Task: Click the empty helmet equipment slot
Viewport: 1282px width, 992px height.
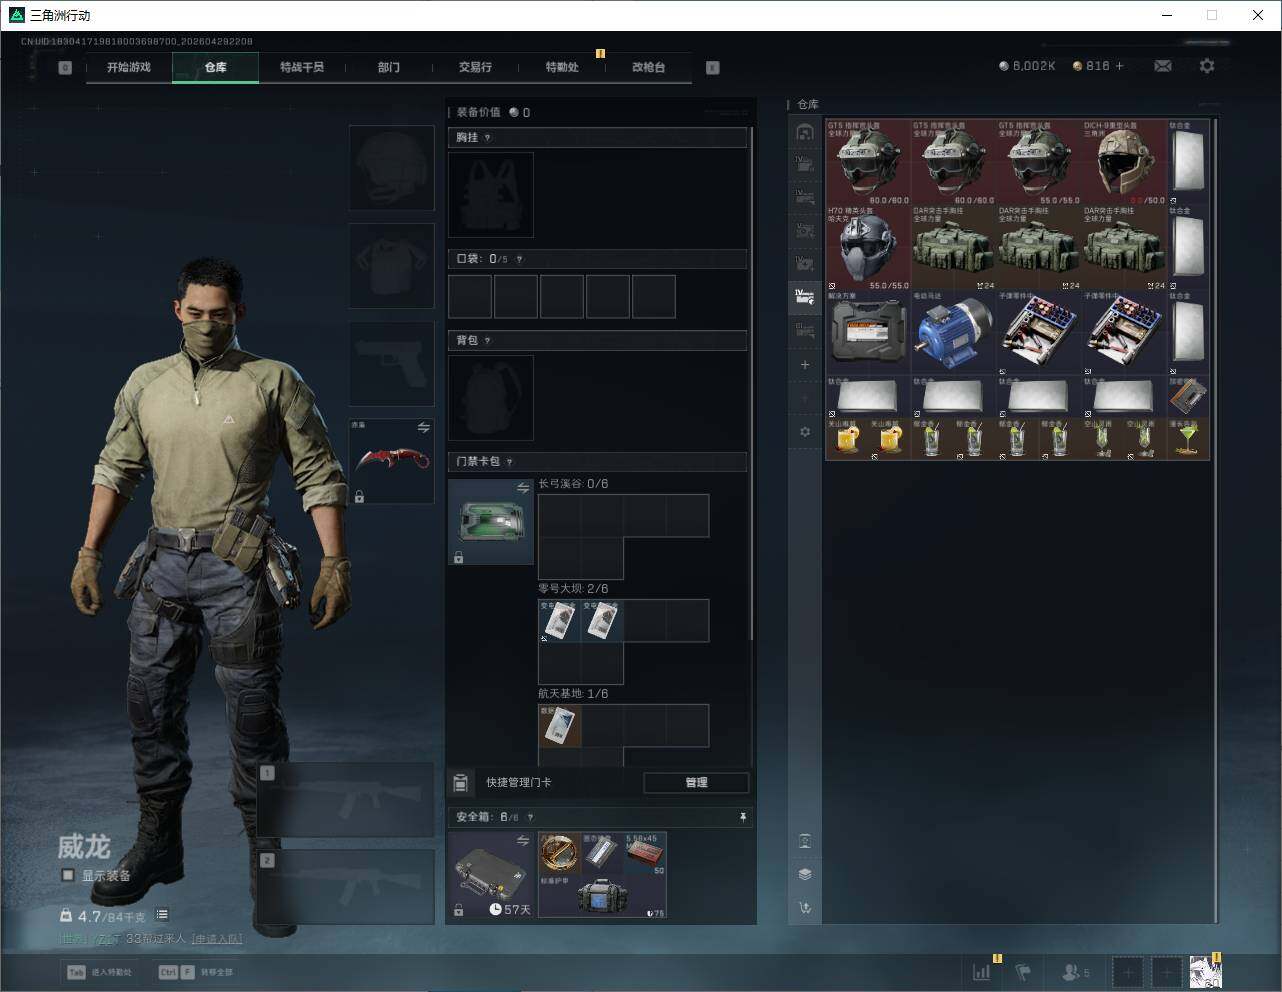Action: click(x=391, y=167)
